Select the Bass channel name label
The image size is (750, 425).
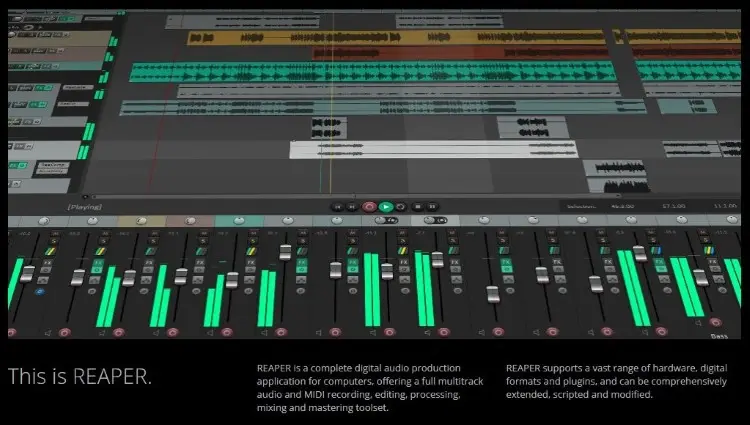coord(719,336)
